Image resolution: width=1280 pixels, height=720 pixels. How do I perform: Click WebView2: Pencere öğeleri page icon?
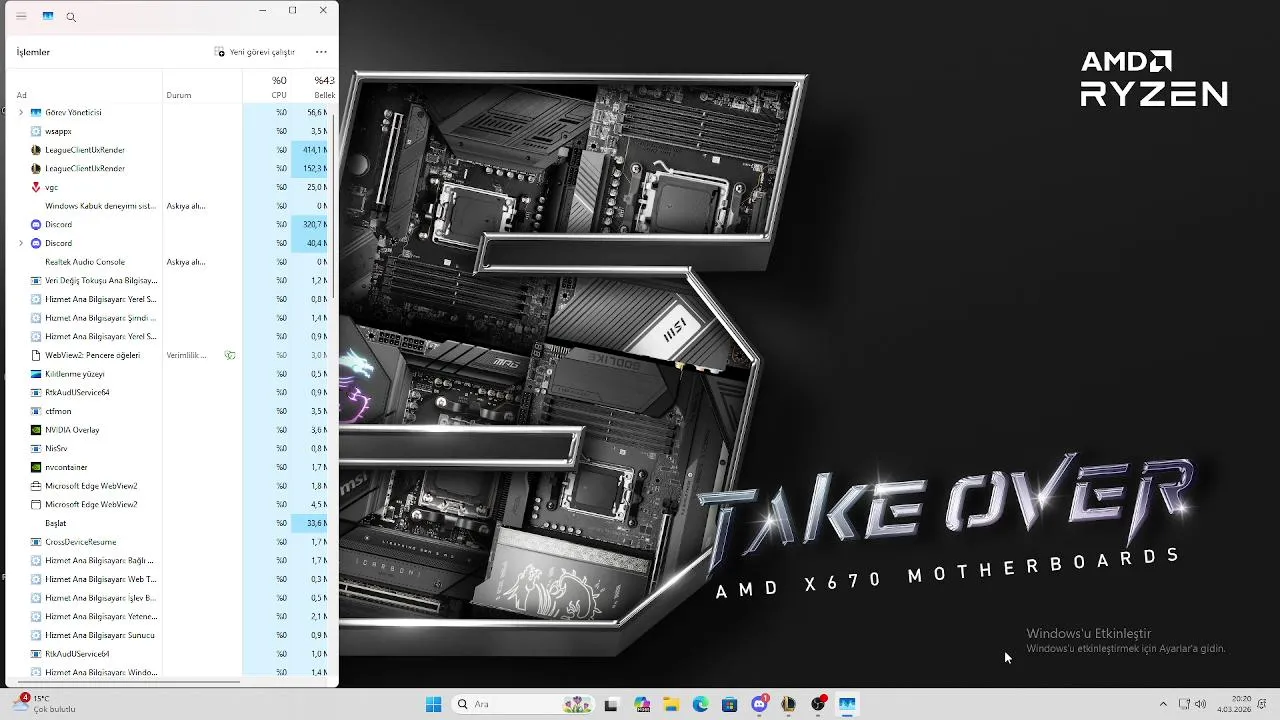tap(36, 355)
